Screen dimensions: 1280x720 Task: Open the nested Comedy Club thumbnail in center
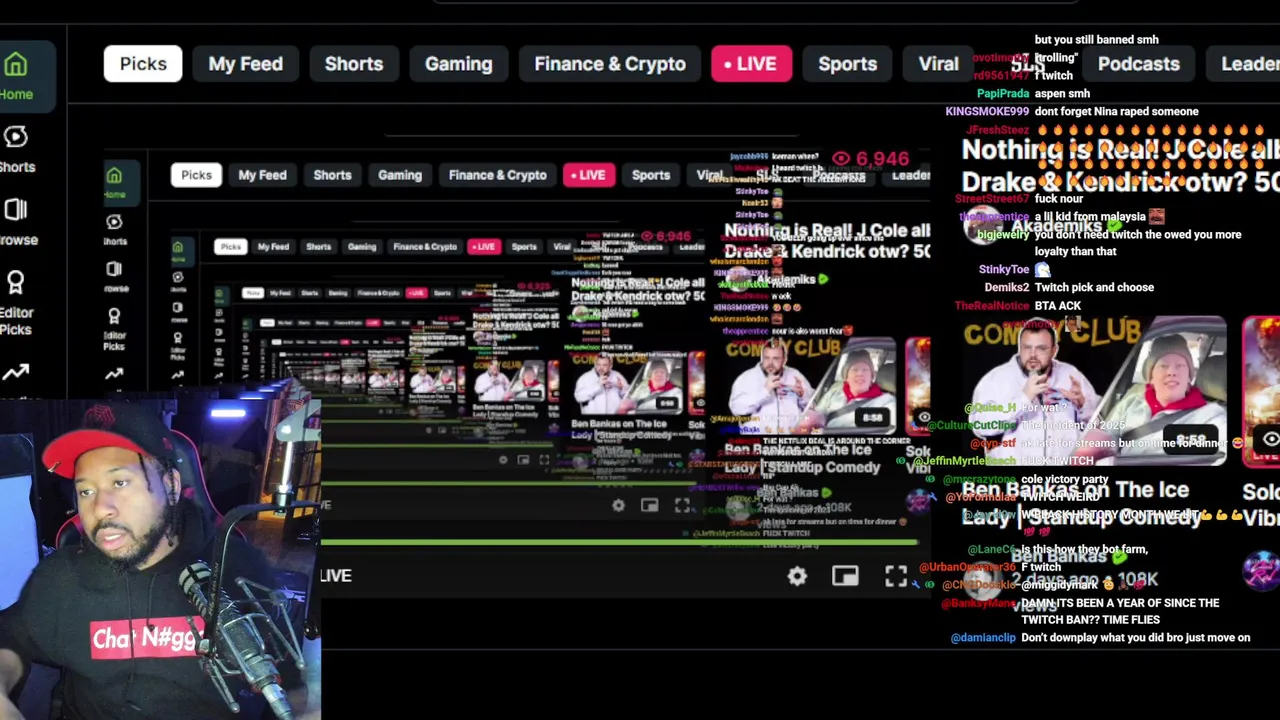click(x=810, y=385)
